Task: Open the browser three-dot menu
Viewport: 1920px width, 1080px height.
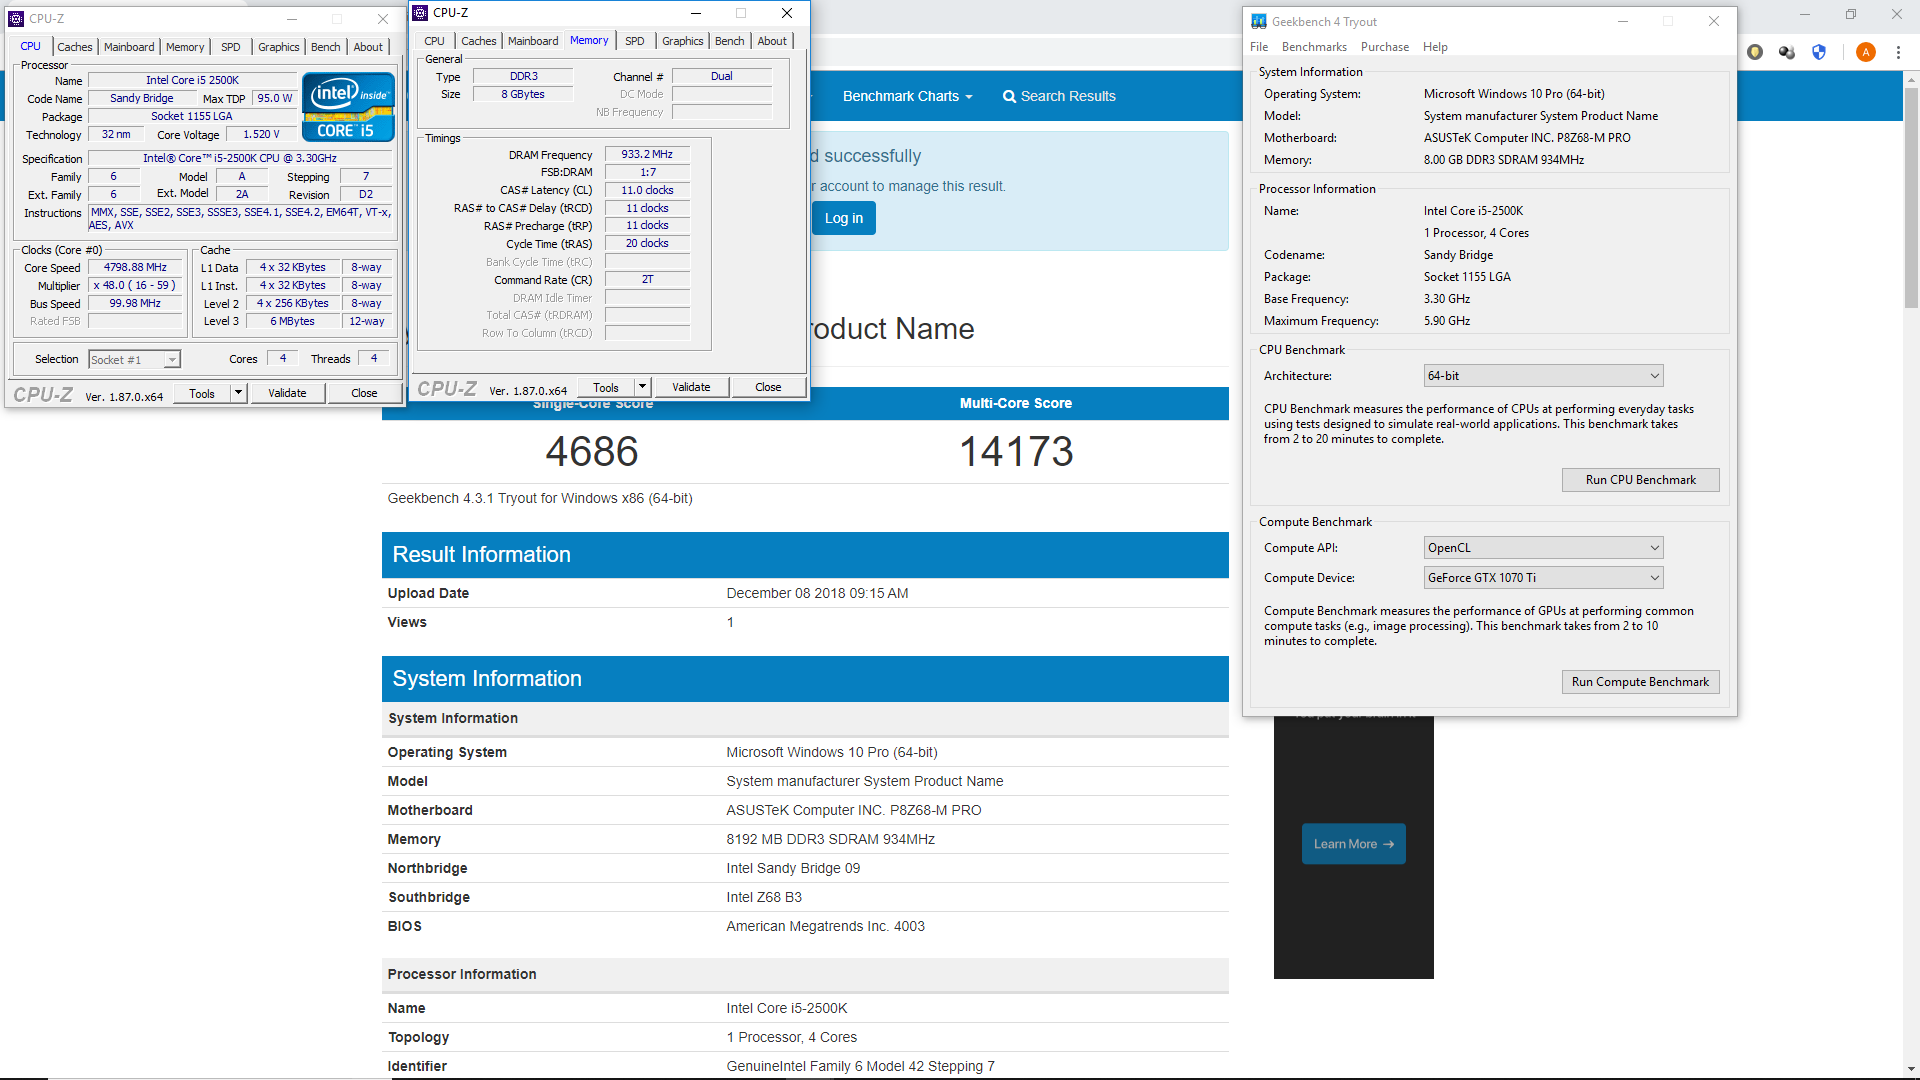Action: click(1898, 52)
